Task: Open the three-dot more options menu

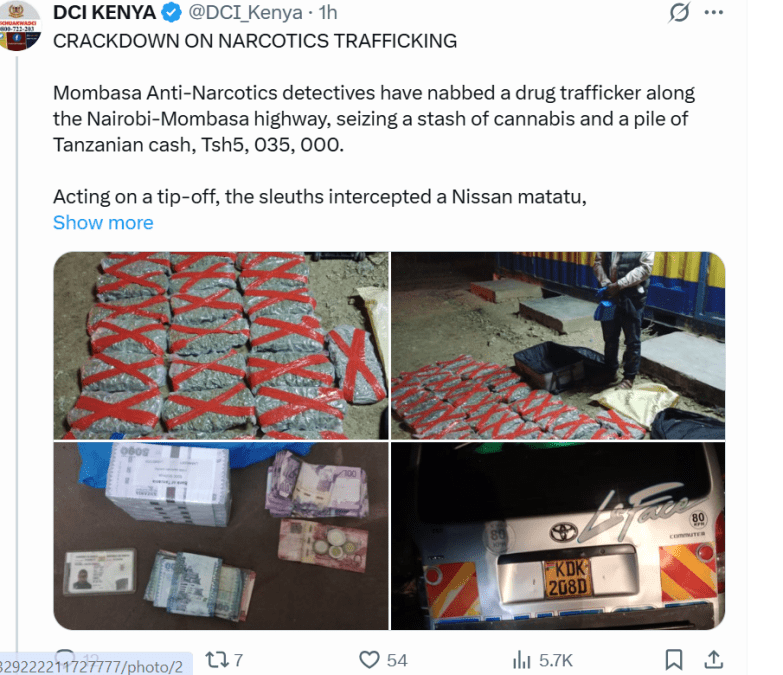Action: point(714,13)
